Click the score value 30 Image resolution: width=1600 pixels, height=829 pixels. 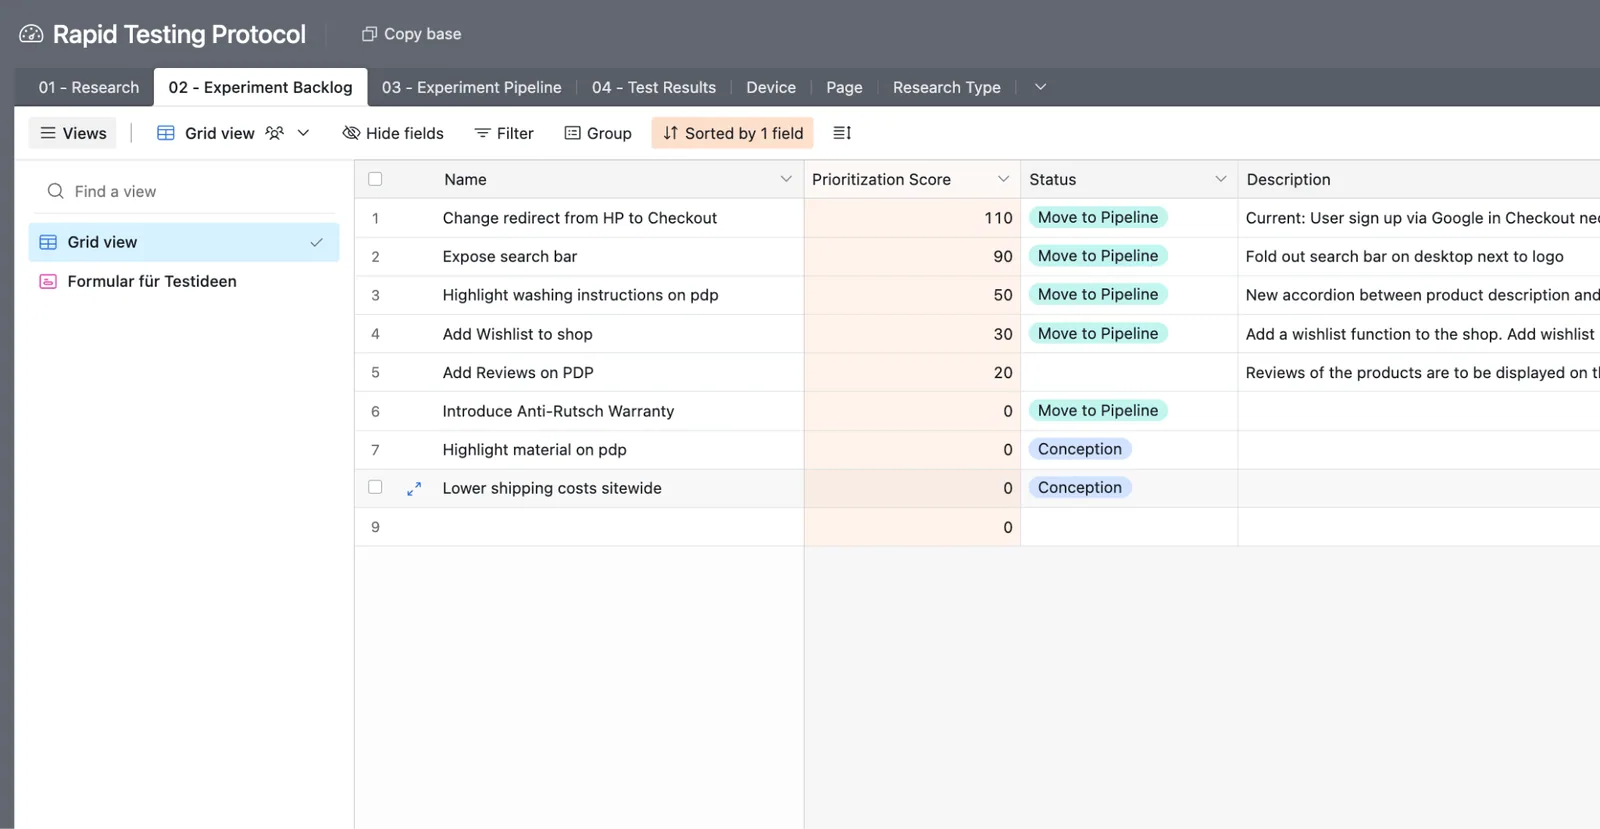[x=1003, y=334]
